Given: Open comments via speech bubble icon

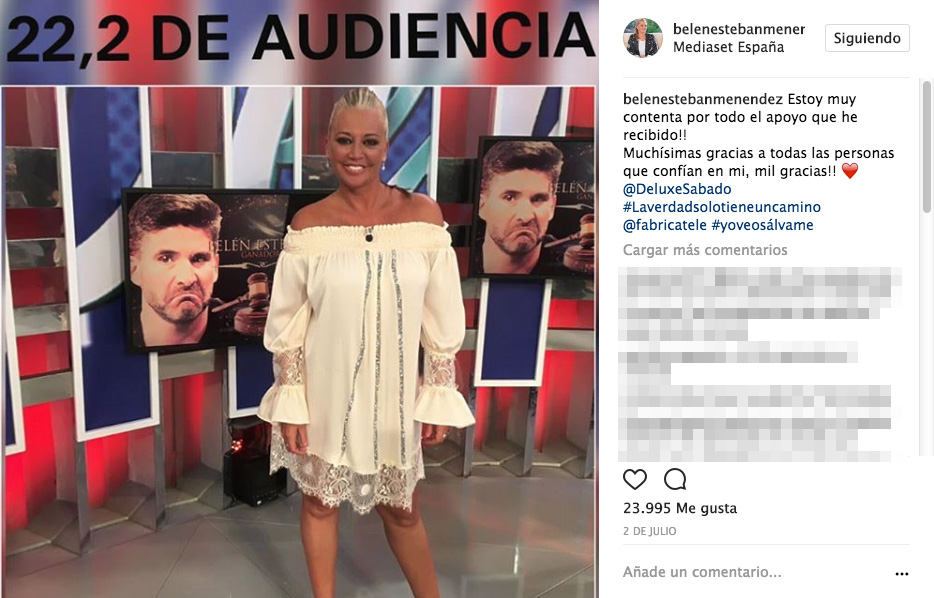Looking at the screenshot, I should click(675, 479).
